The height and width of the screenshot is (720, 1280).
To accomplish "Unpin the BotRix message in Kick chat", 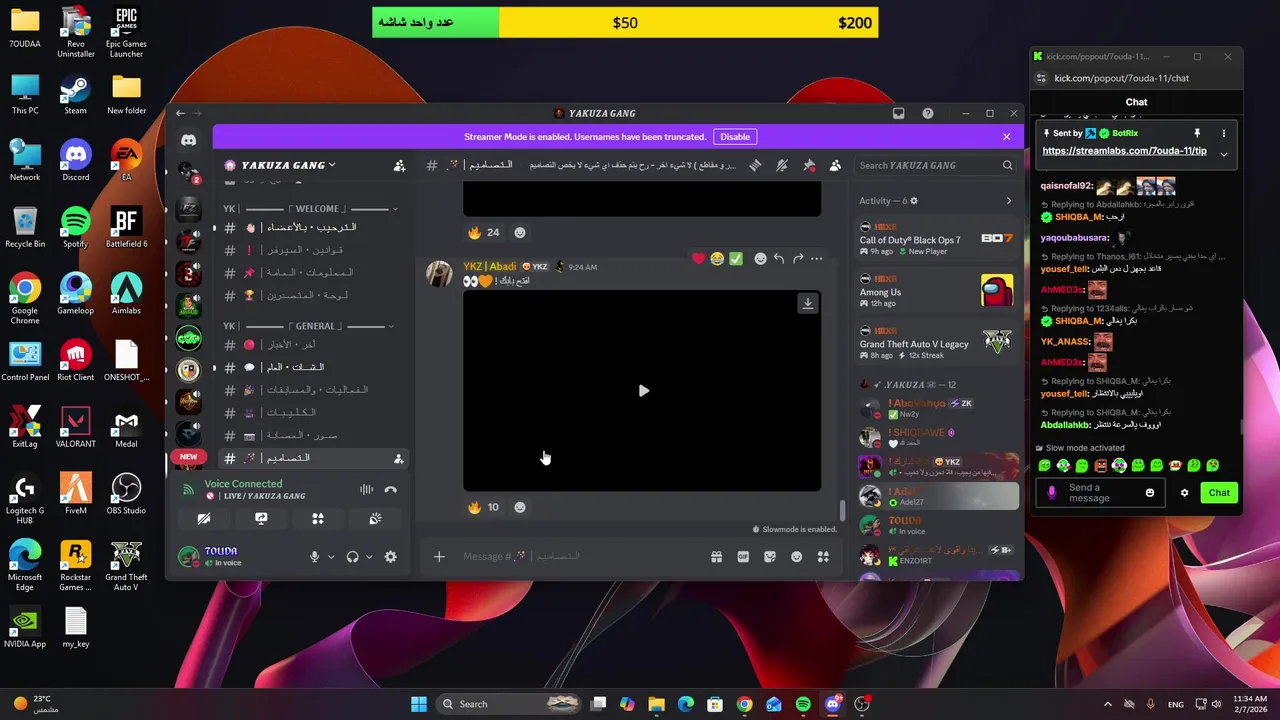I will coord(1197,133).
